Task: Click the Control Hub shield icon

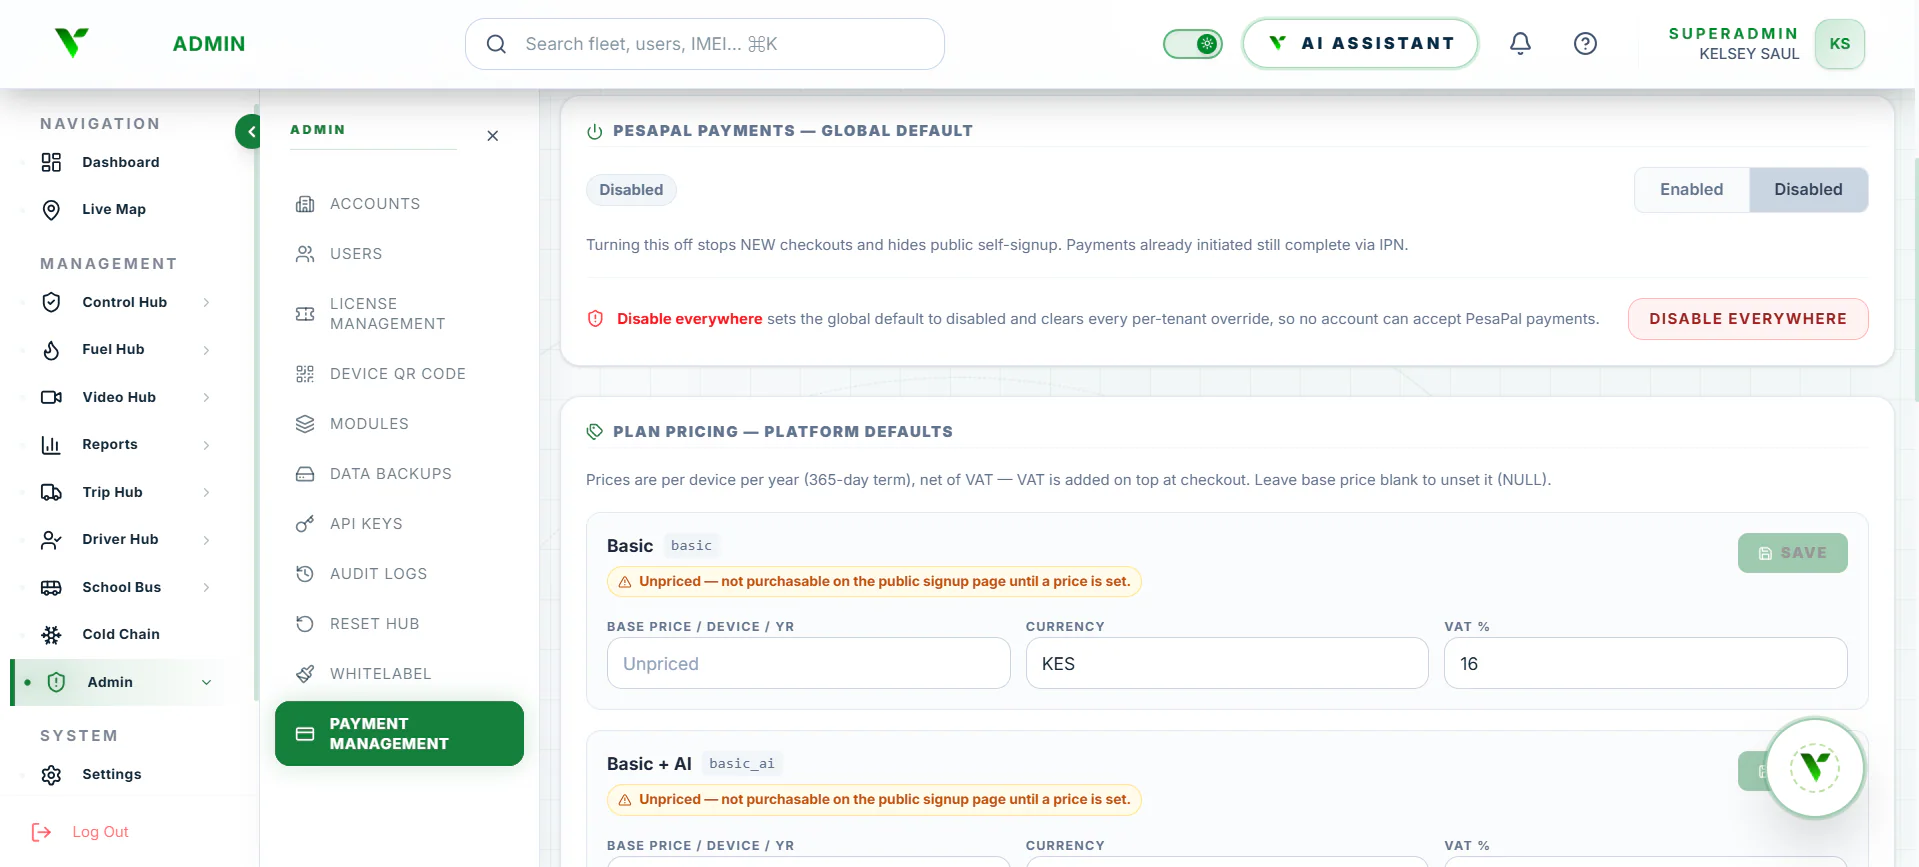Action: (x=51, y=302)
